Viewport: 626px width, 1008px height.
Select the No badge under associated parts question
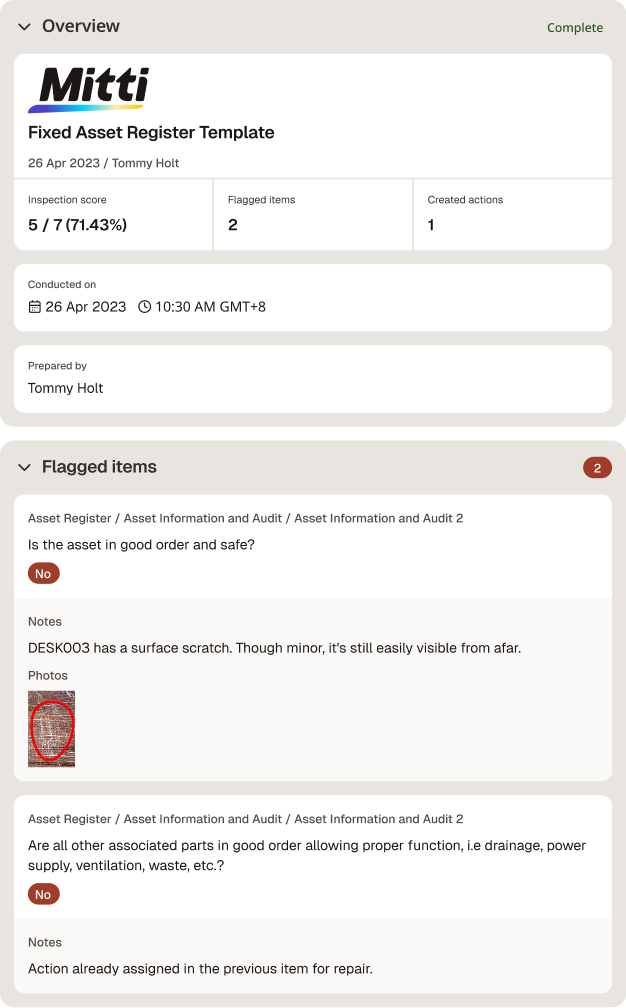point(44,894)
